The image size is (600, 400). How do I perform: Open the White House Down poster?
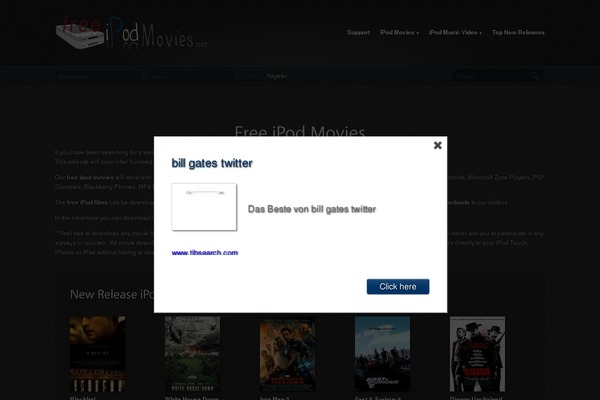click(x=192, y=354)
